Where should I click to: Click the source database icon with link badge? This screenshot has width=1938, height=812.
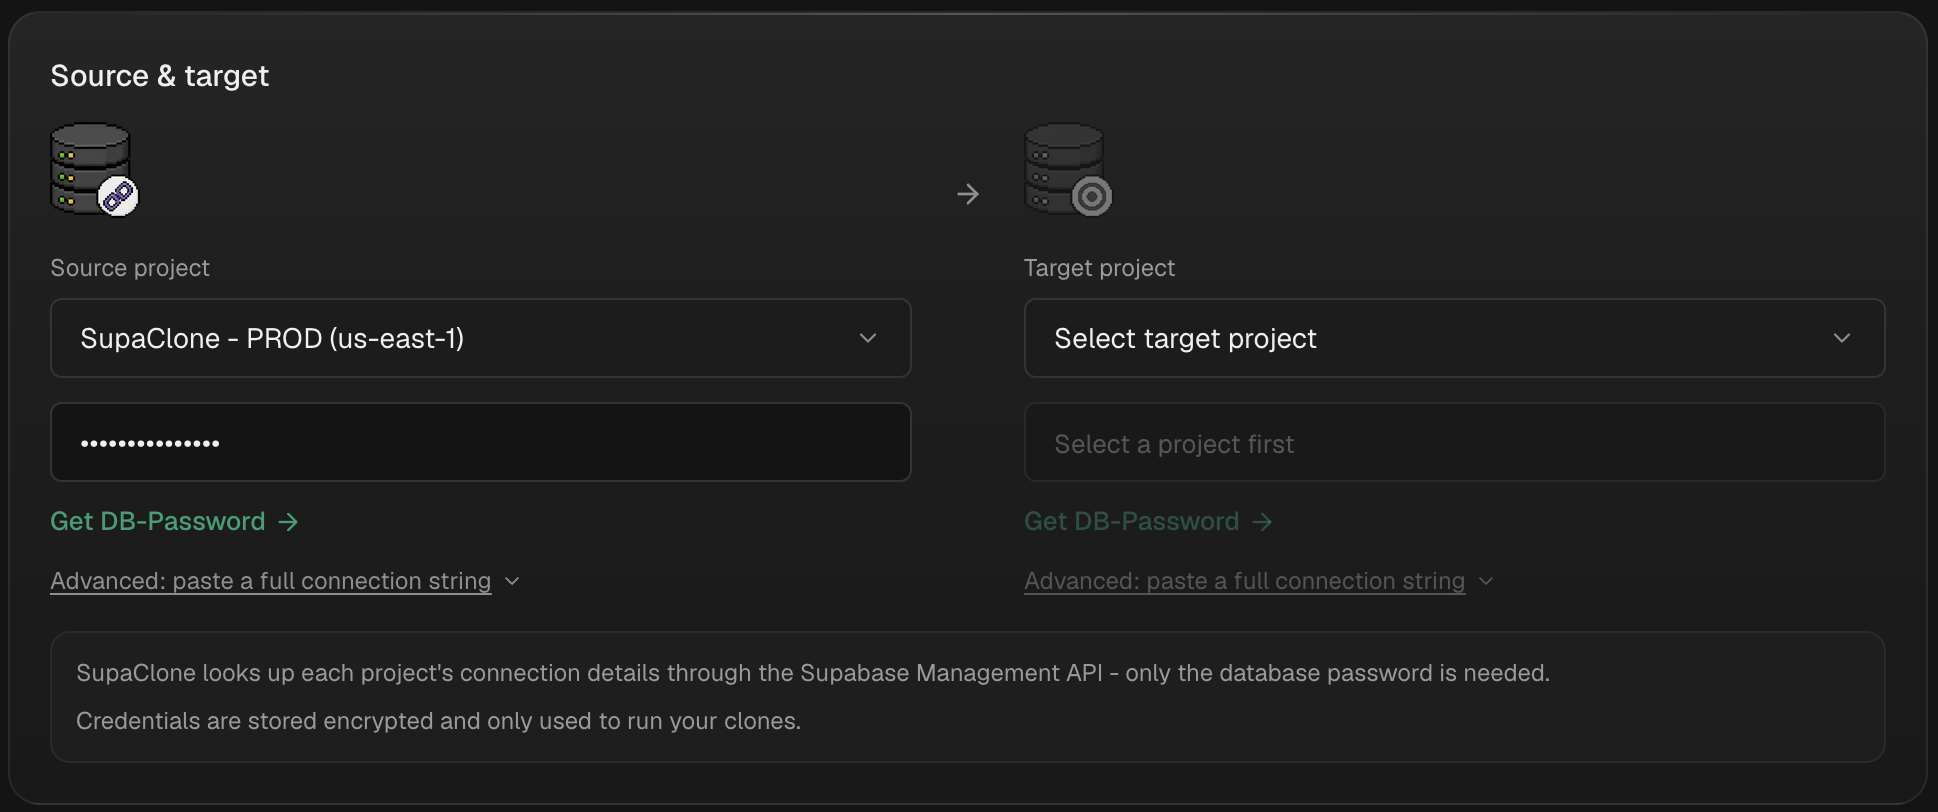[94, 169]
